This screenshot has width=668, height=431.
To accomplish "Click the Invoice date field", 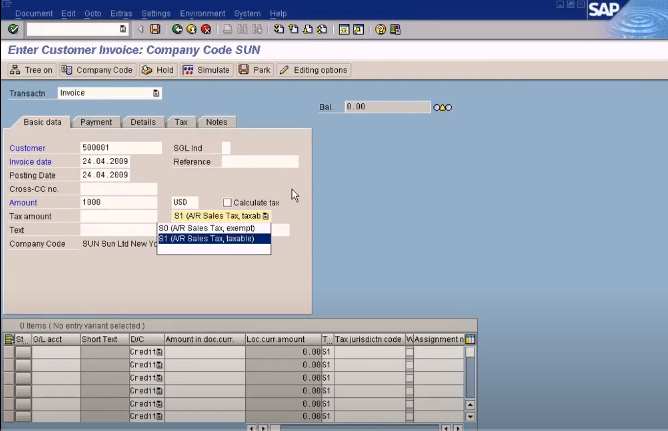I will pyautogui.click(x=105, y=161).
